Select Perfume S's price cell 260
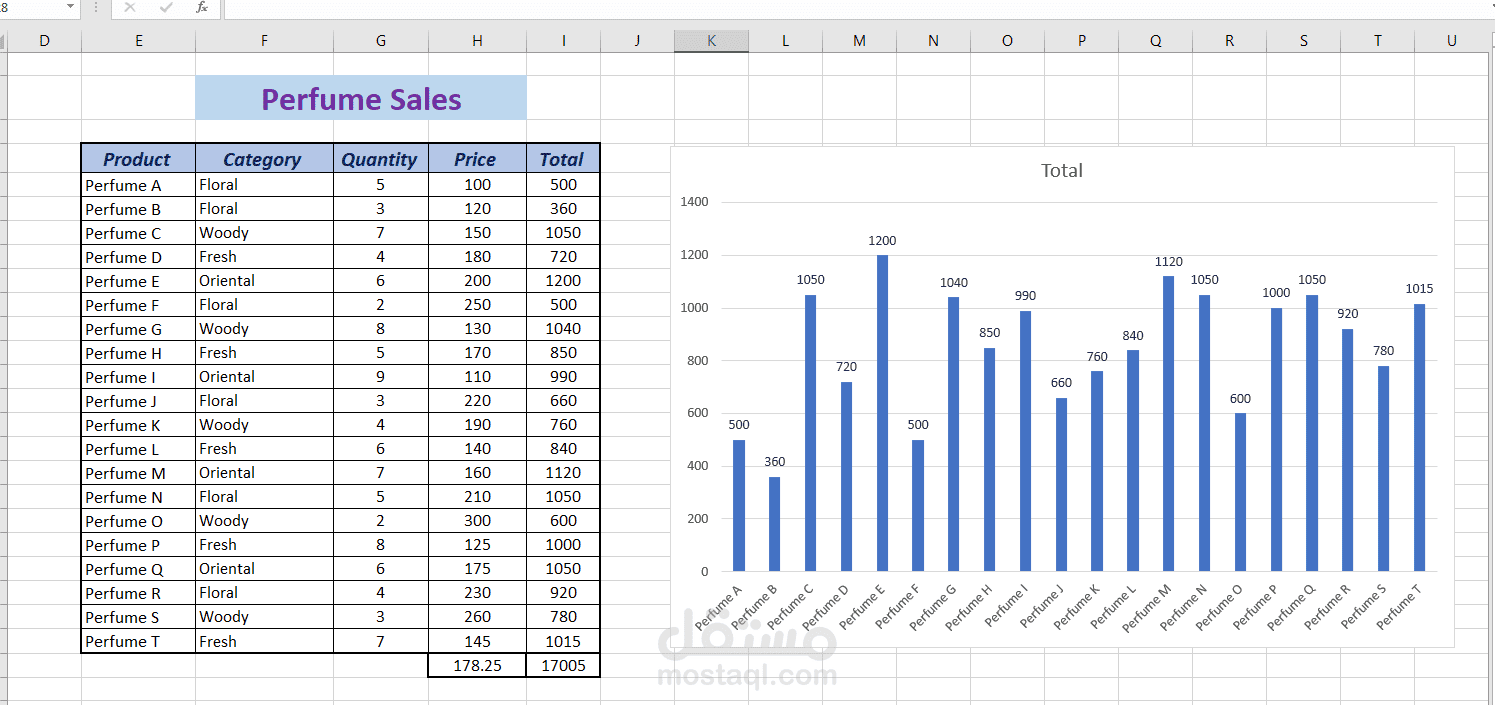 [x=477, y=617]
